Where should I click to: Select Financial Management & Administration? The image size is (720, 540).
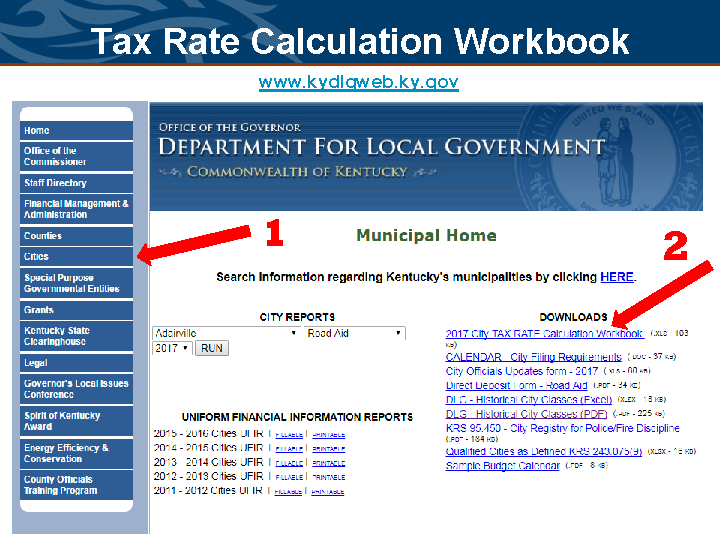point(76,209)
